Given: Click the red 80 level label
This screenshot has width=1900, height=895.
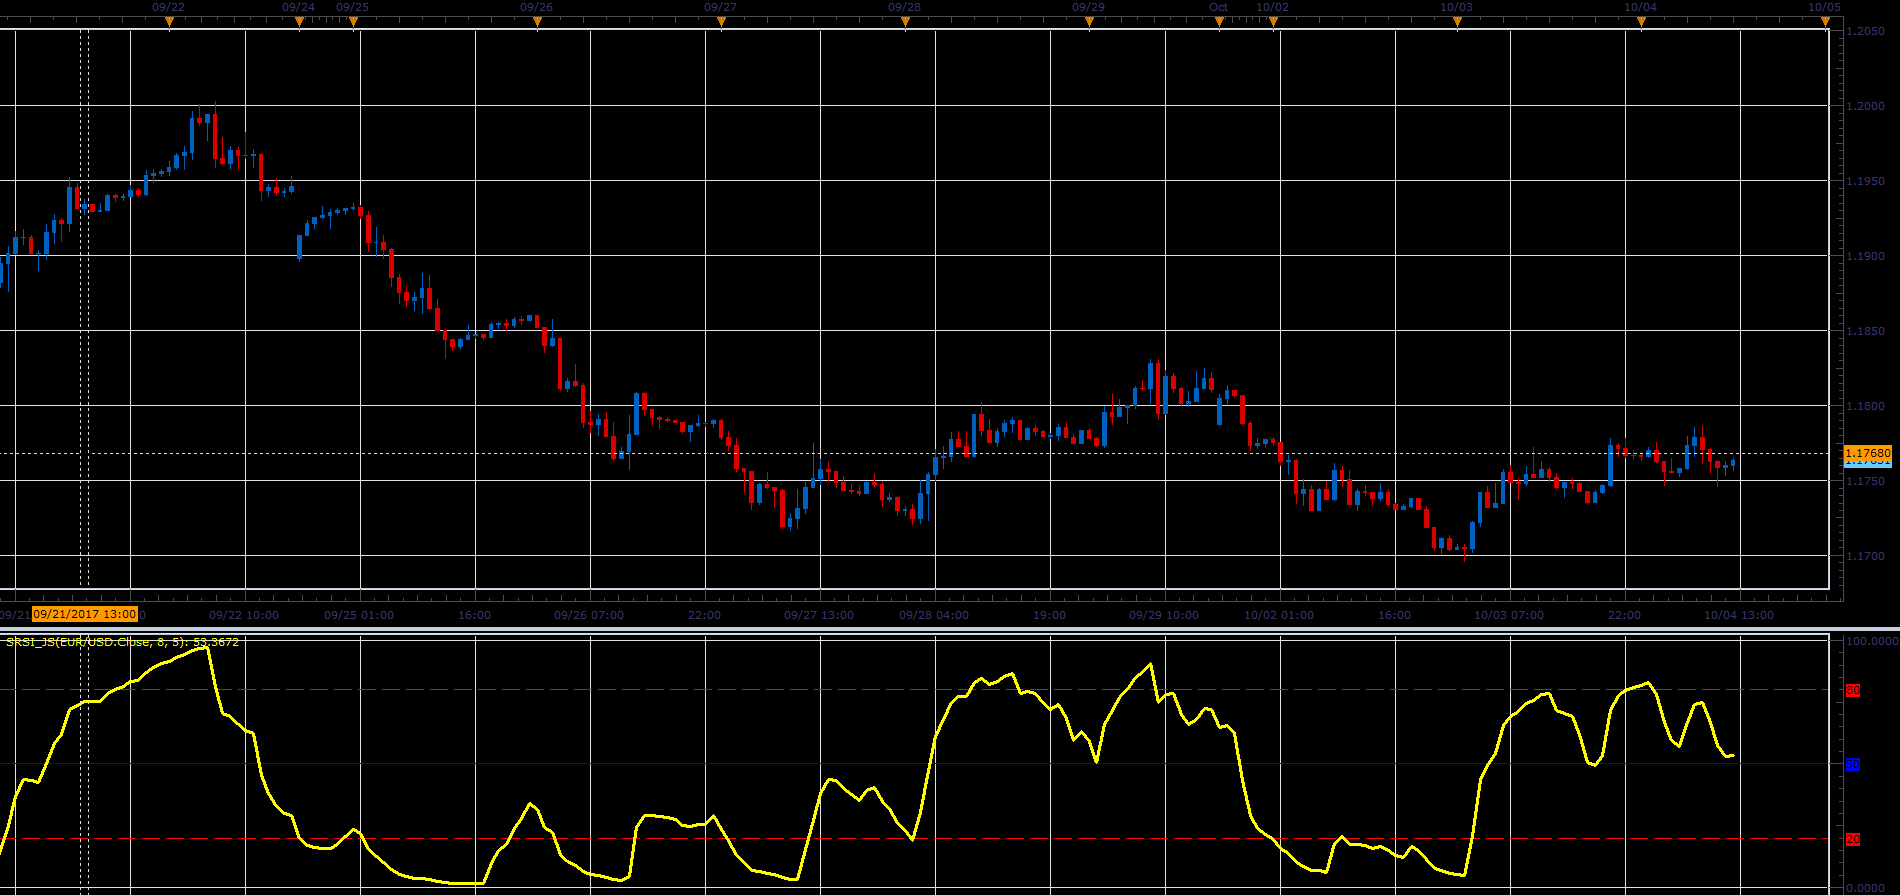Looking at the screenshot, I should click(x=1853, y=691).
